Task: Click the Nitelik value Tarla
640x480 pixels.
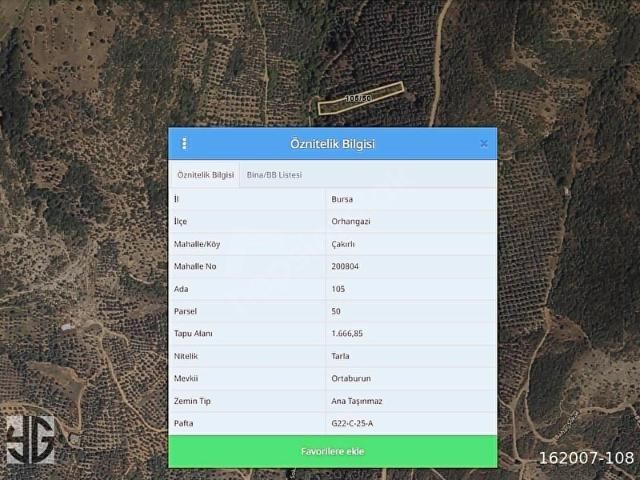Action: [341, 356]
